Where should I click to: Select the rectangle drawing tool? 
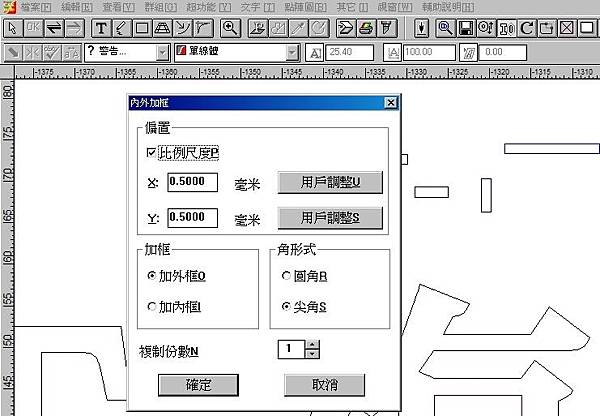pos(142,28)
